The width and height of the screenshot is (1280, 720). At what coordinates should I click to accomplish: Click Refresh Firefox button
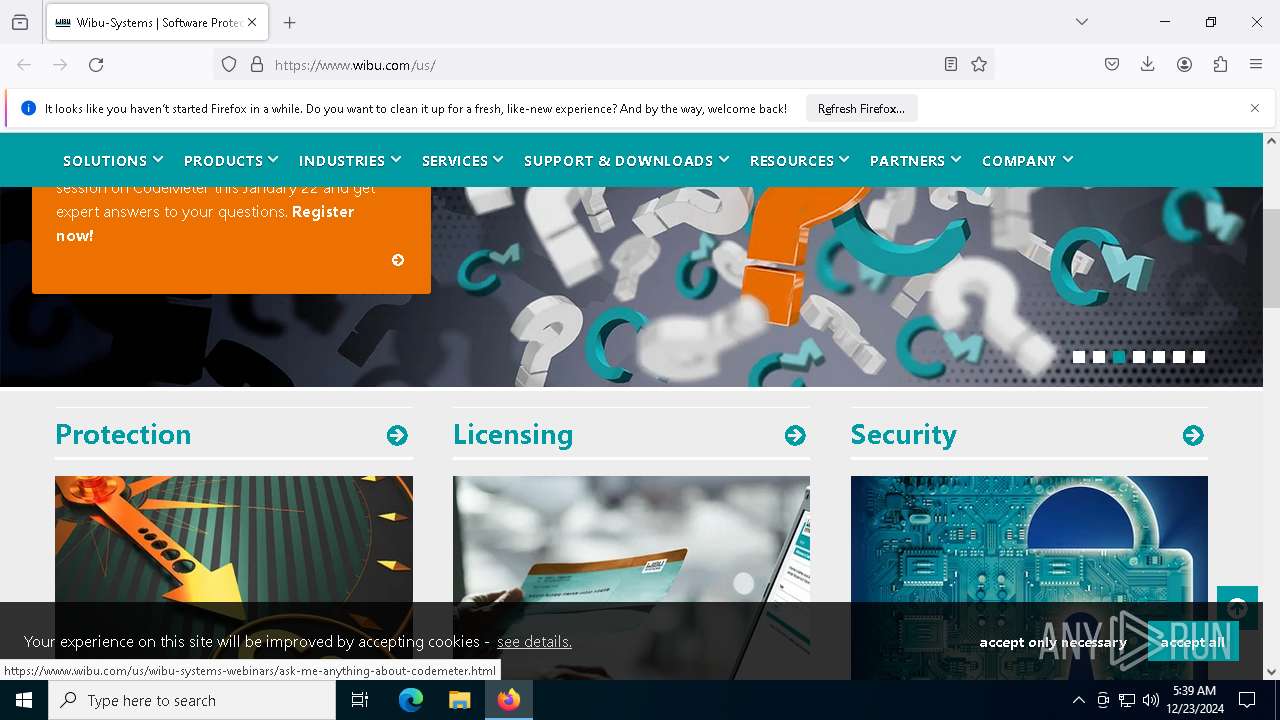tap(861, 109)
